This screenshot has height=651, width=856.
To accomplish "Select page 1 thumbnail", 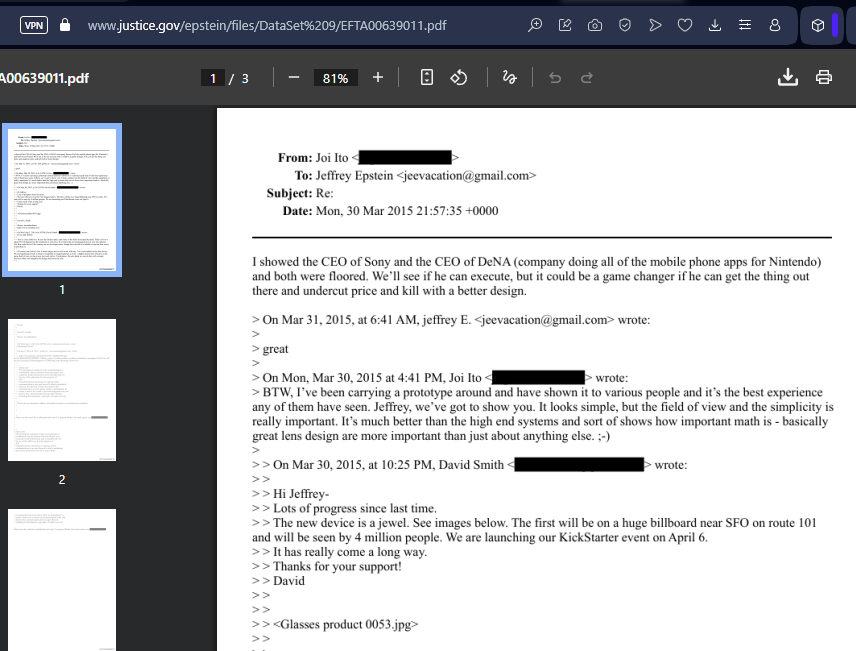I will [x=62, y=200].
